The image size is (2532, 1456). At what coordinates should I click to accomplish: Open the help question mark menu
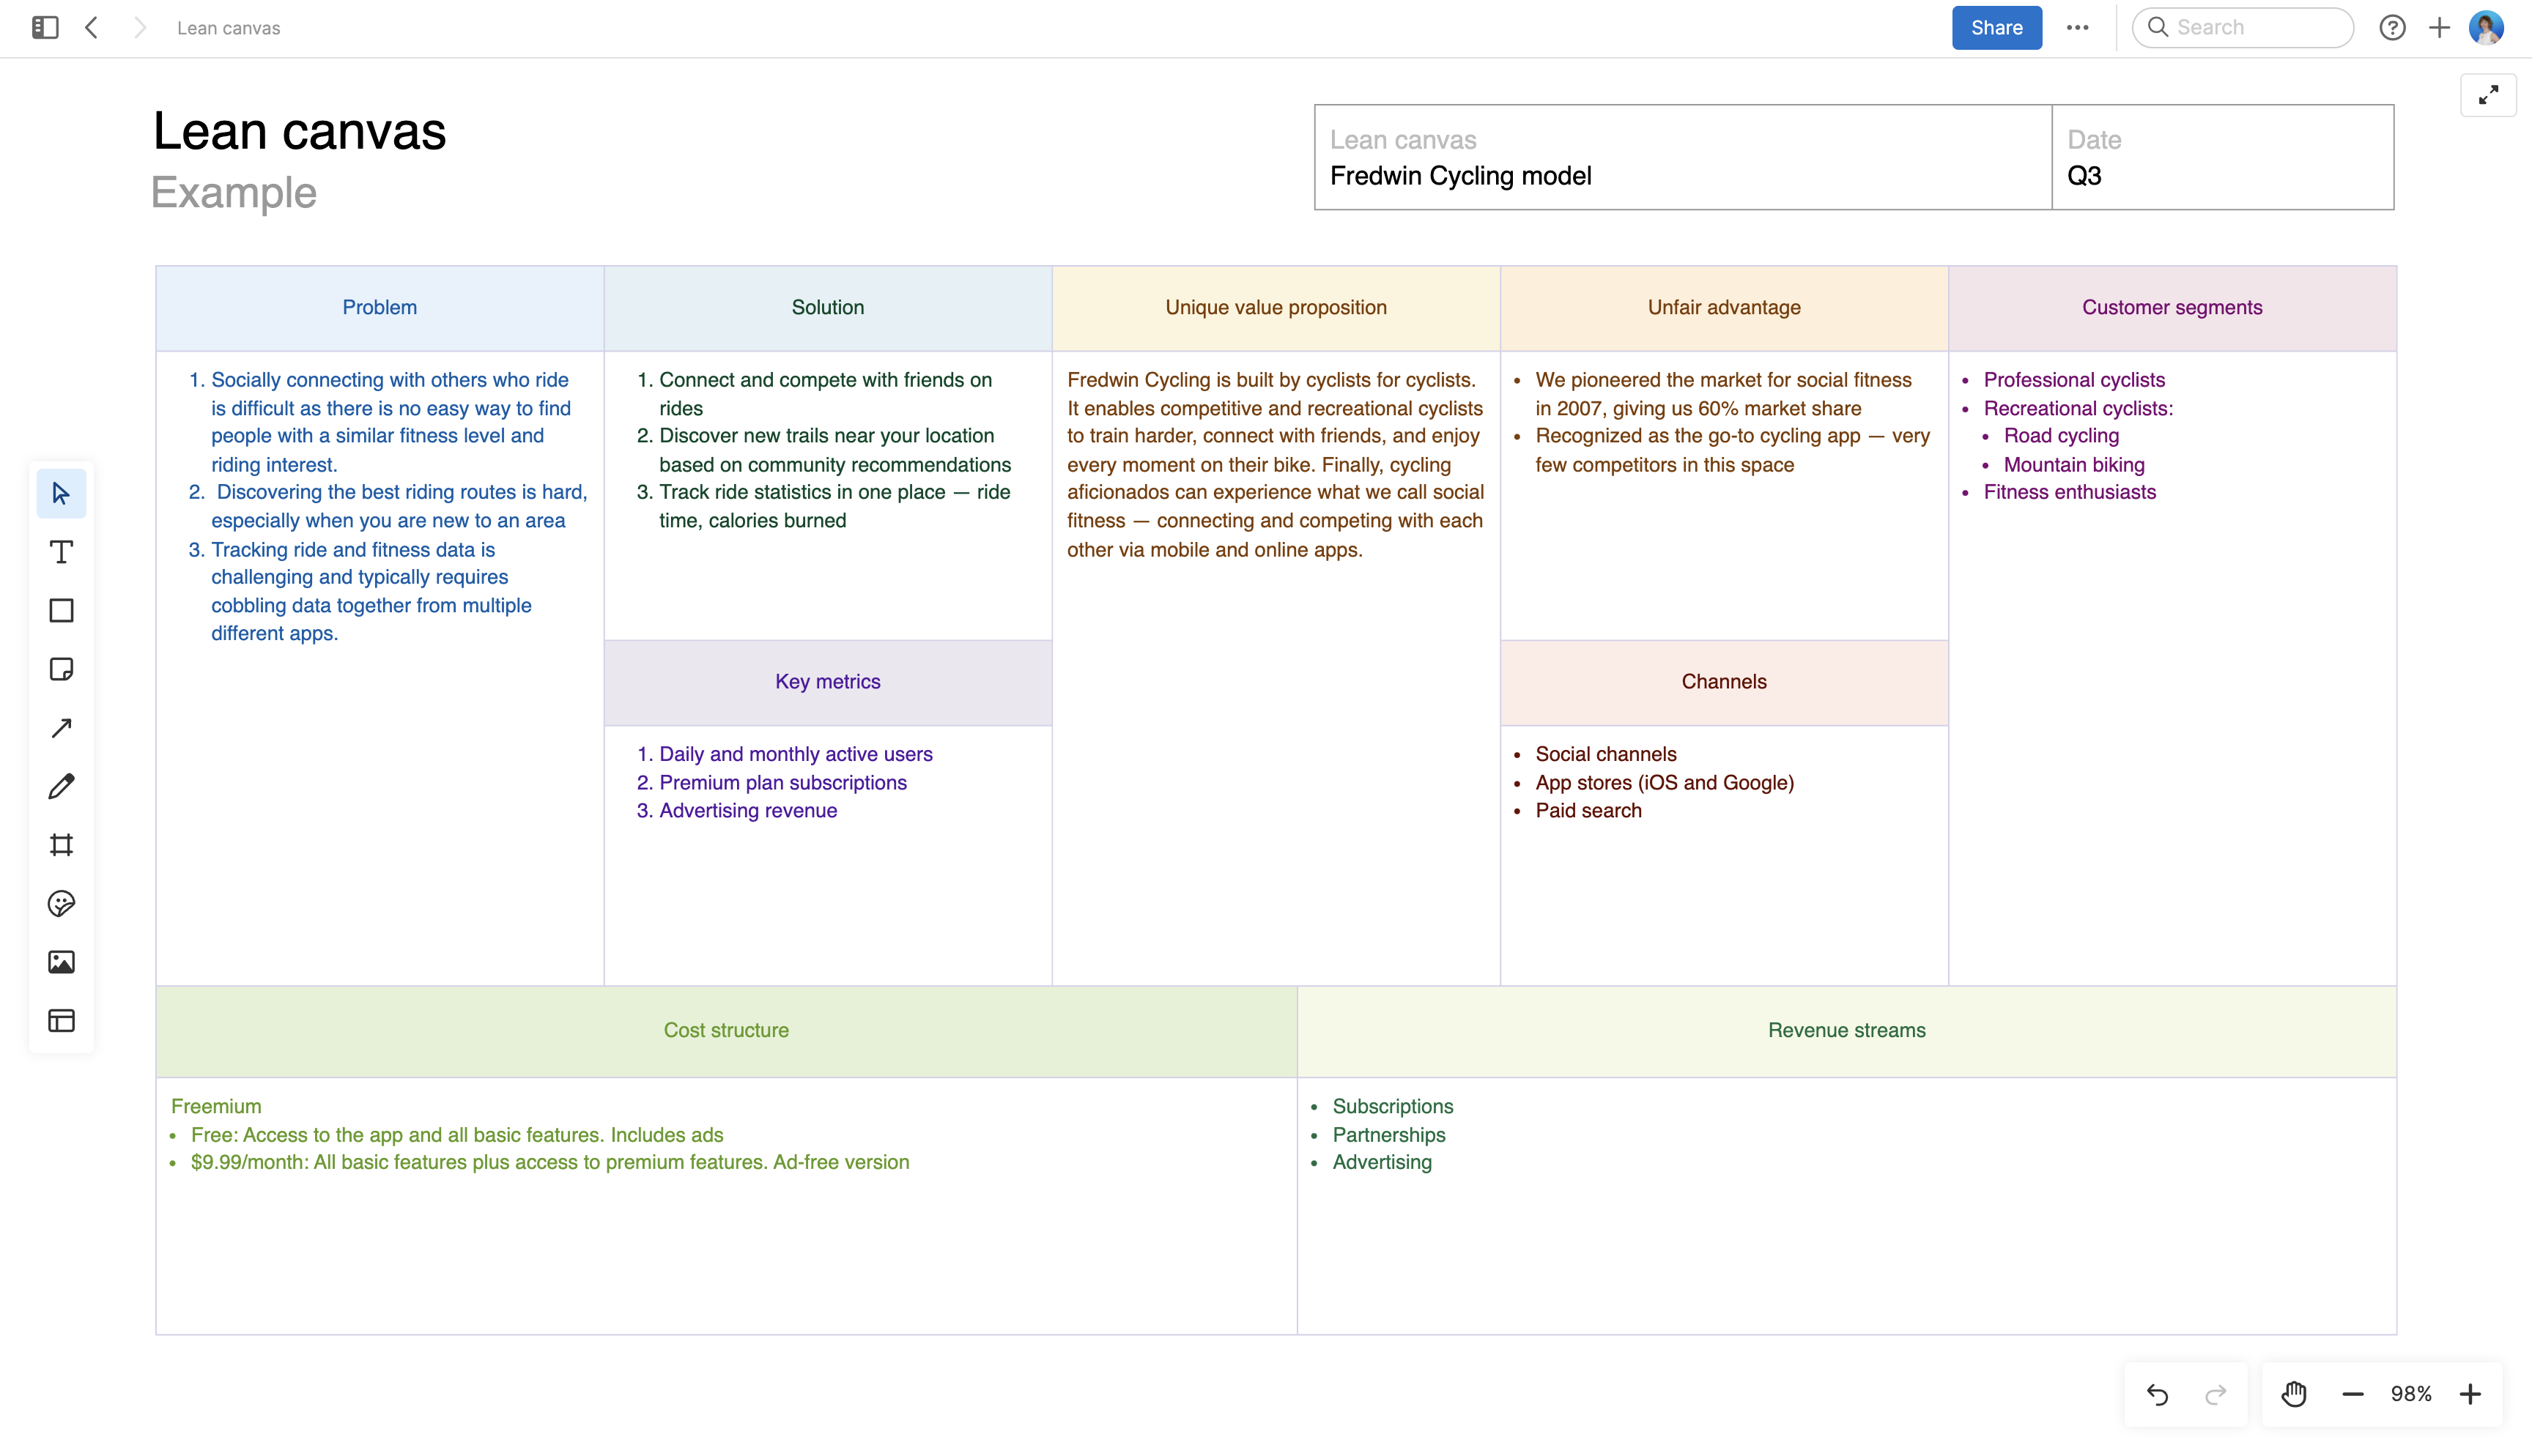2392,27
